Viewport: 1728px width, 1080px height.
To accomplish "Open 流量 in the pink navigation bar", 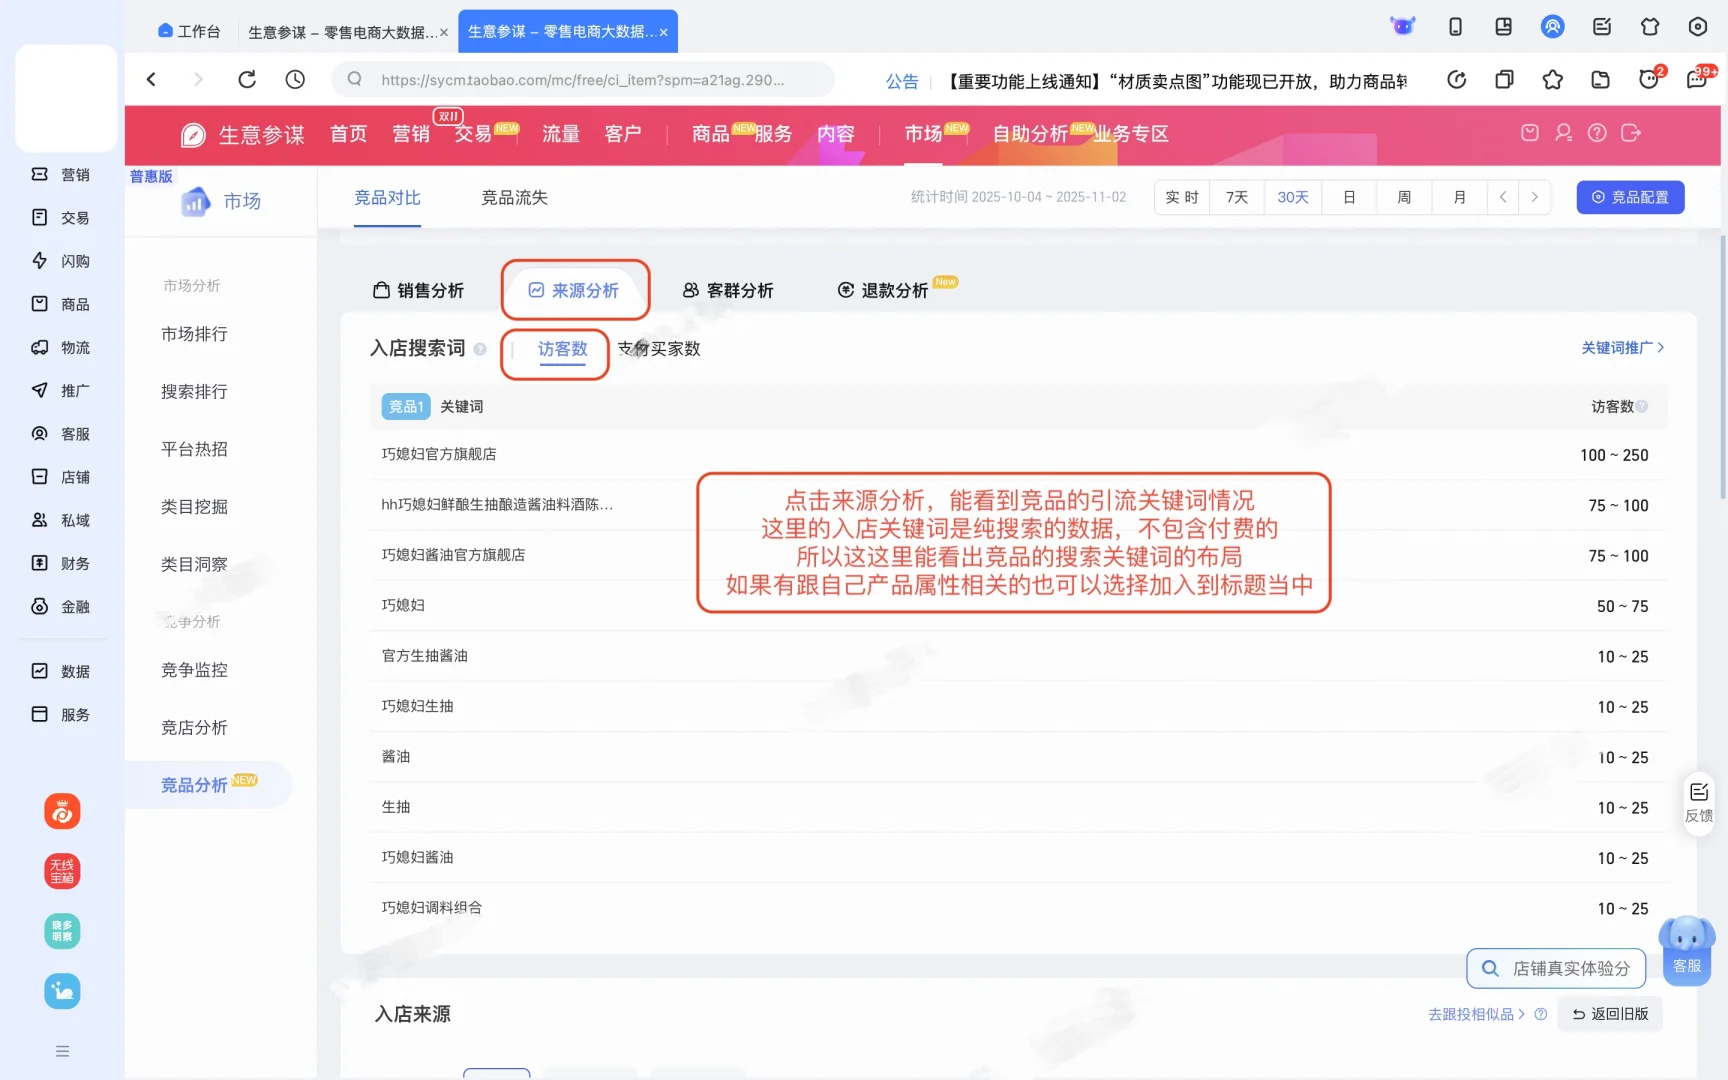I will point(561,134).
